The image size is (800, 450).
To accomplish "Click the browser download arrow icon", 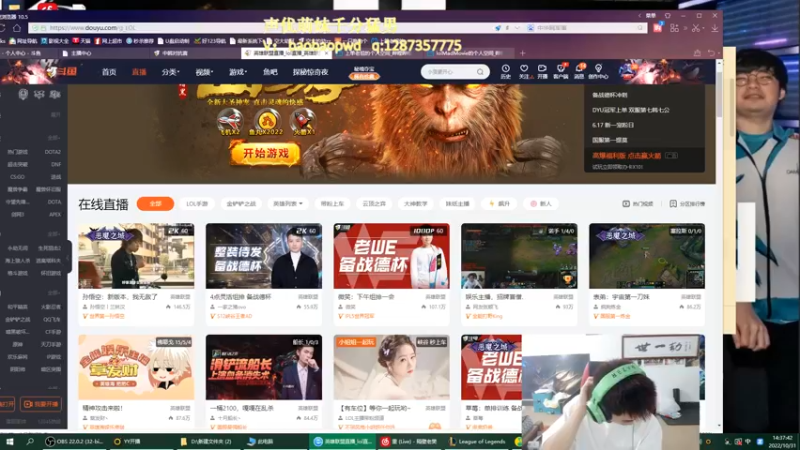I will tap(715, 28).
